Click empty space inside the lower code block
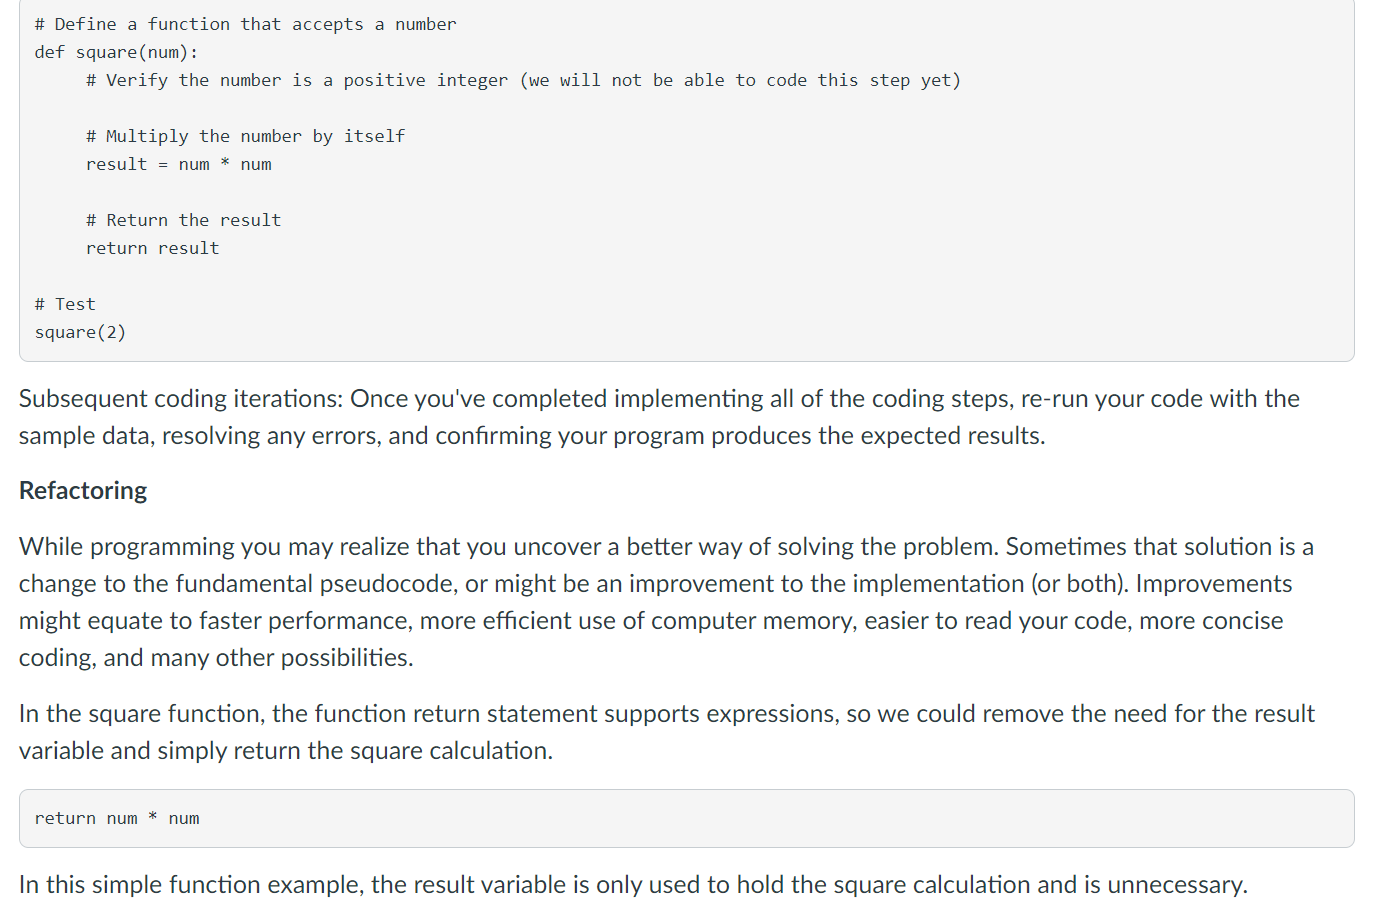Image resolution: width=1377 pixels, height=916 pixels. tap(800, 818)
